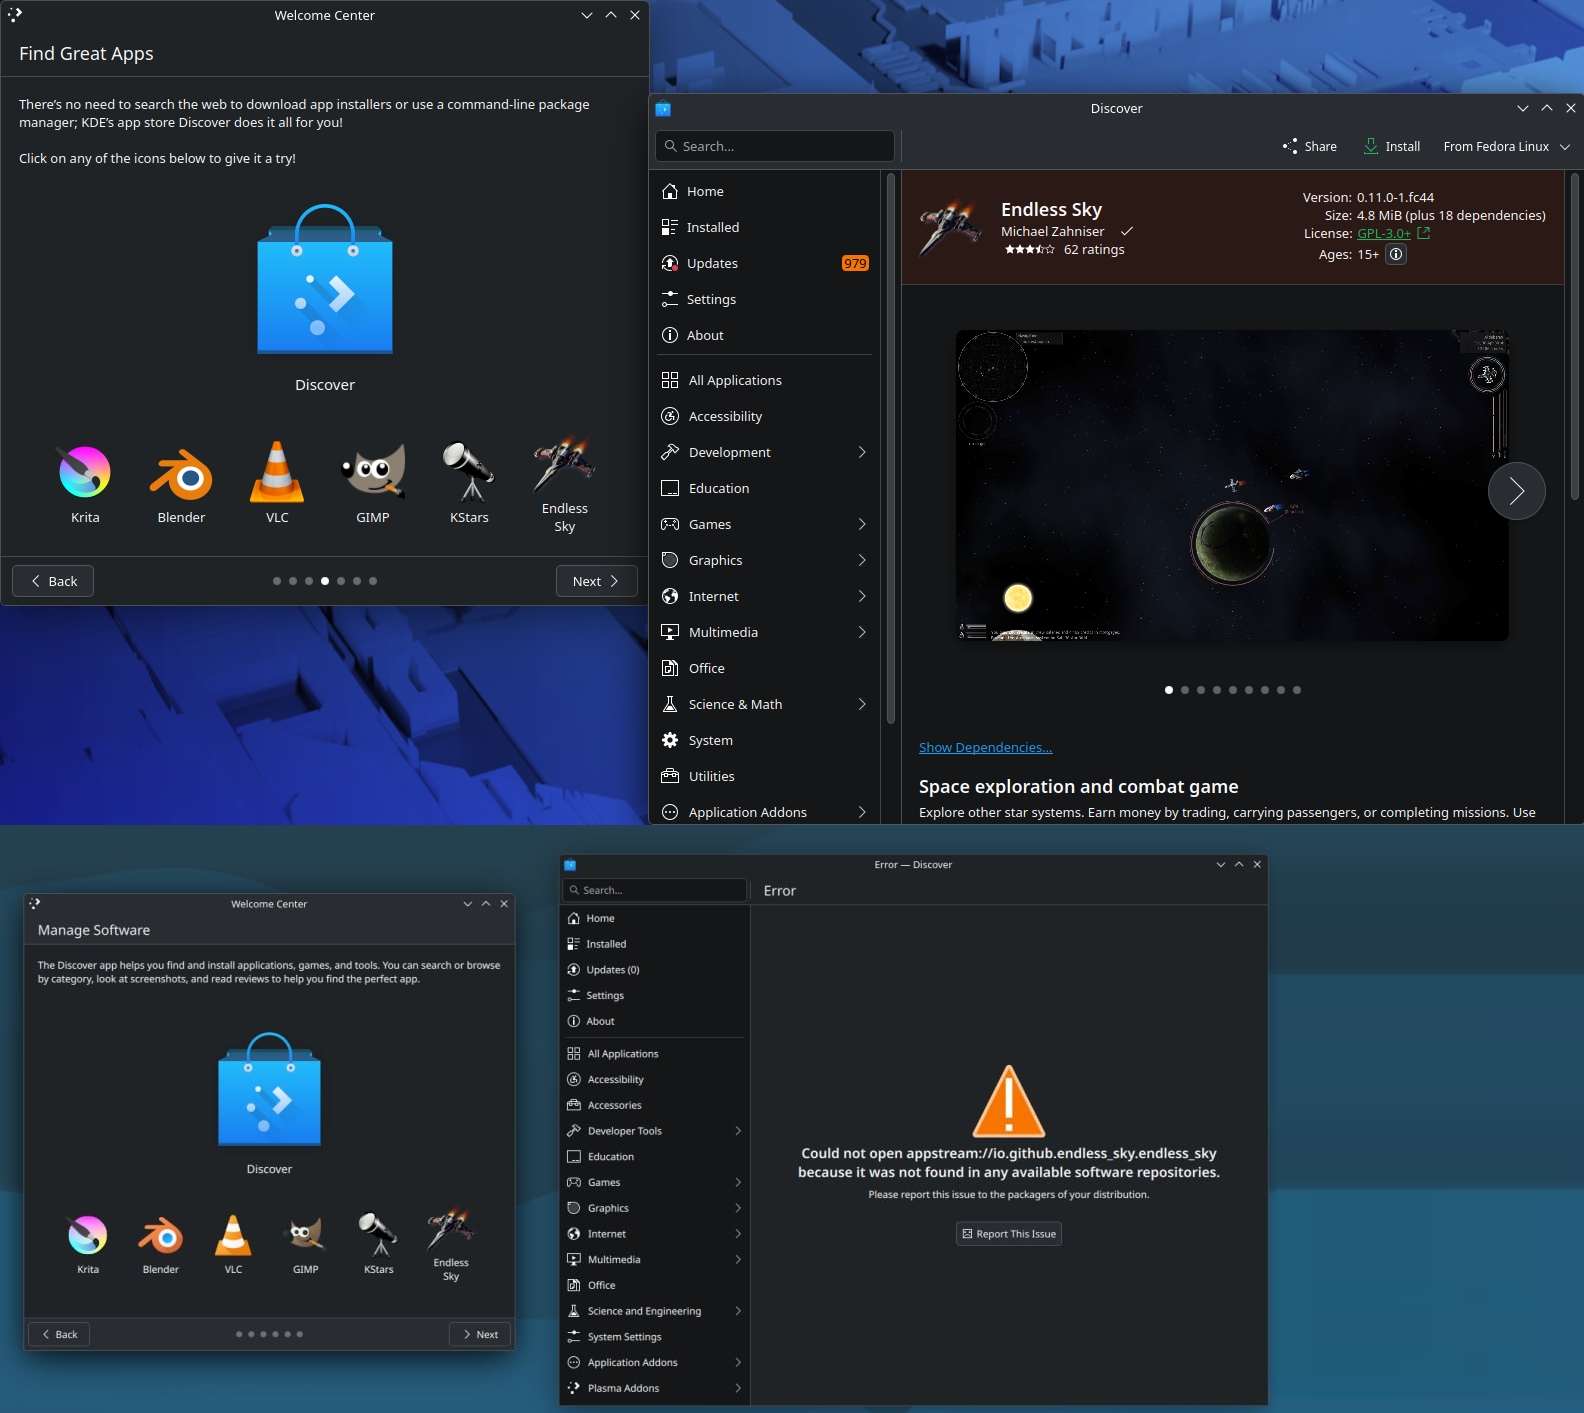Screen dimensions: 1584x1413
Task: Focus Search field in Endless Sky Discover window
Action: [x=775, y=146]
